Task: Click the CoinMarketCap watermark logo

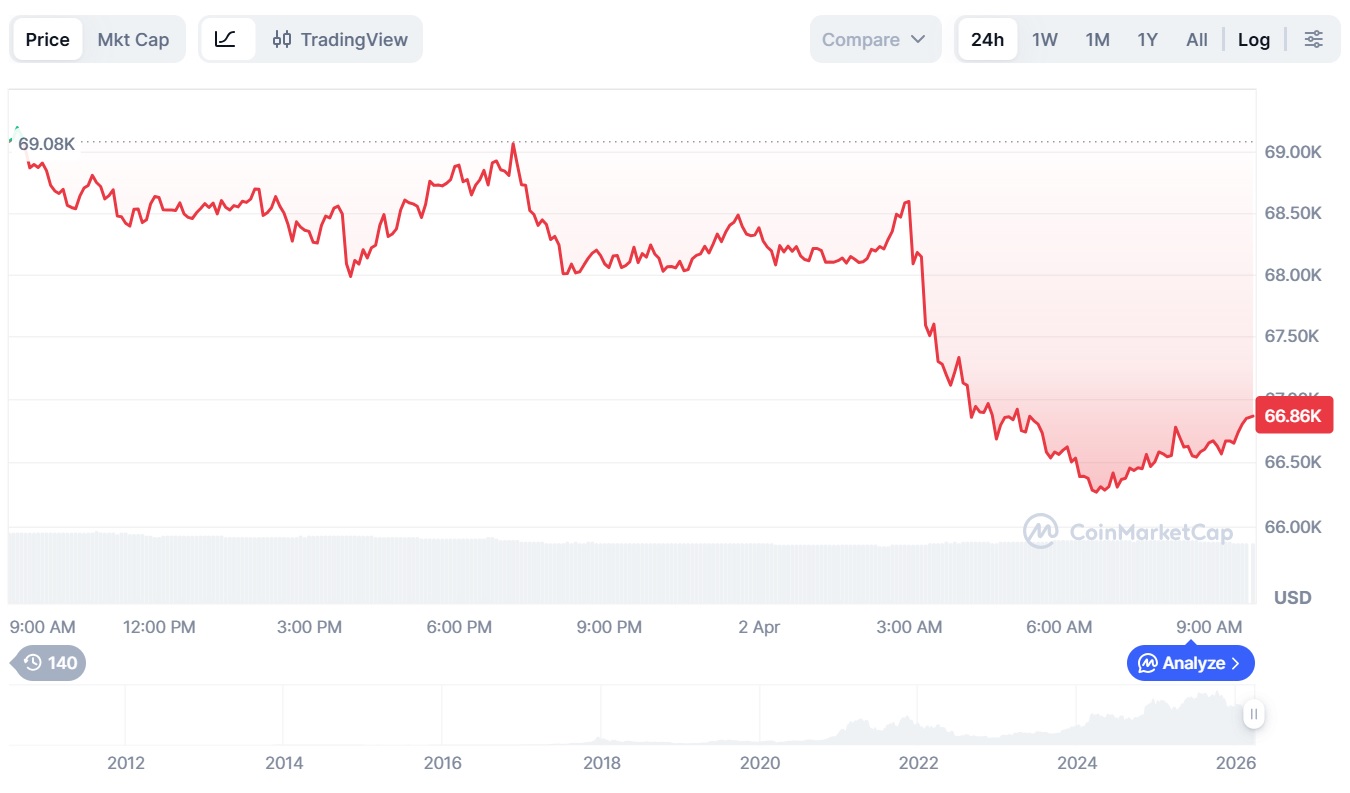Action: pyautogui.click(x=1040, y=531)
